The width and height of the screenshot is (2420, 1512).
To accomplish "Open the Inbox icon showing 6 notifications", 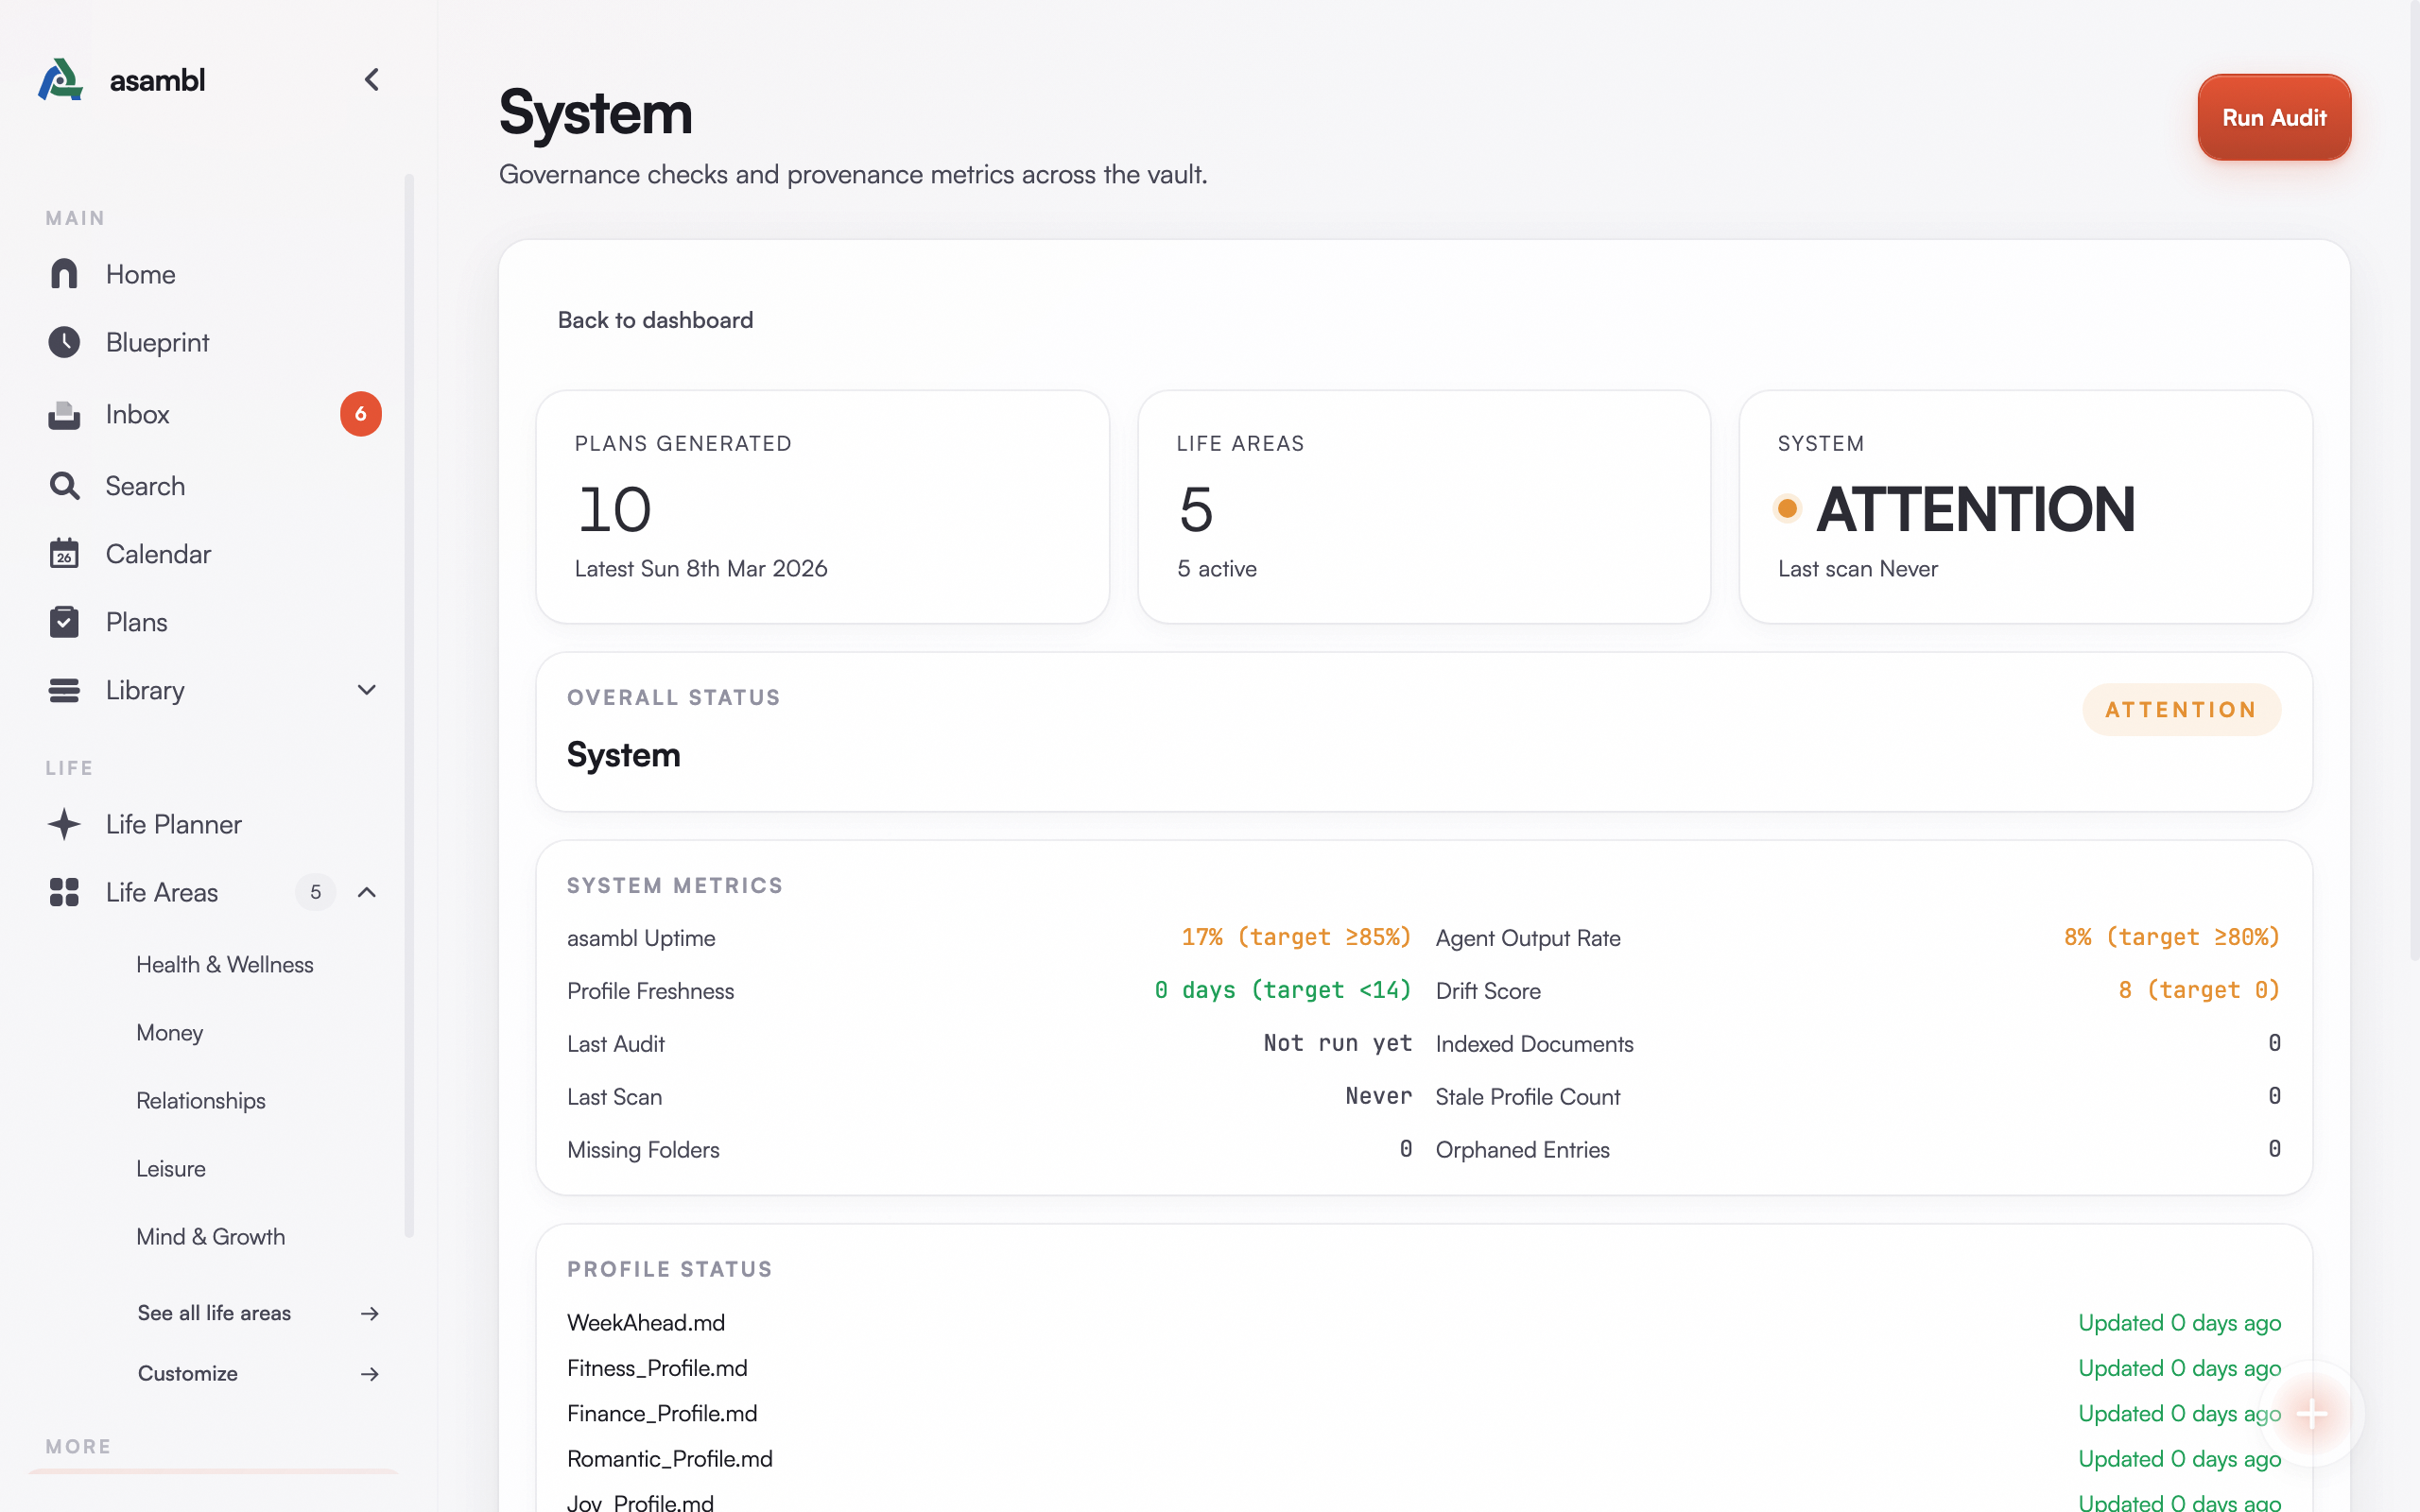I will (64, 414).
